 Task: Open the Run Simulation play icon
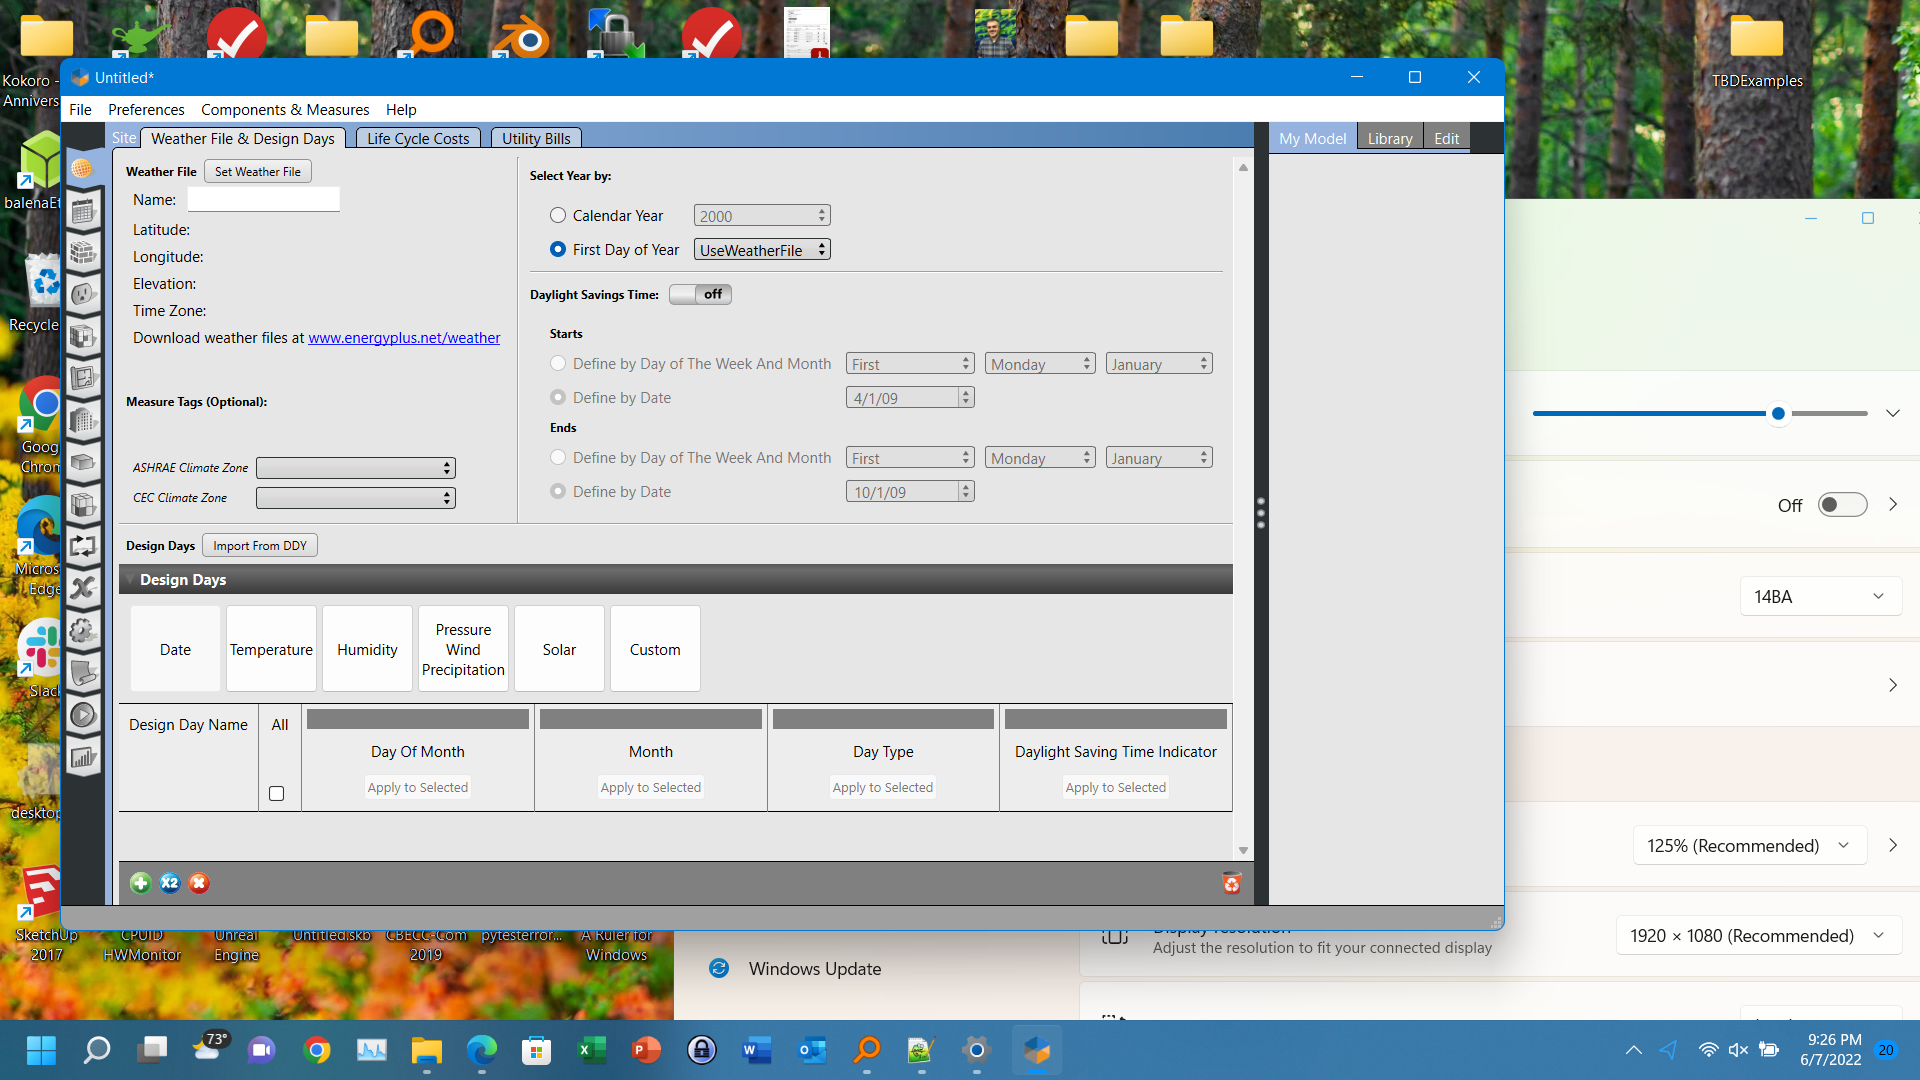tap(83, 715)
